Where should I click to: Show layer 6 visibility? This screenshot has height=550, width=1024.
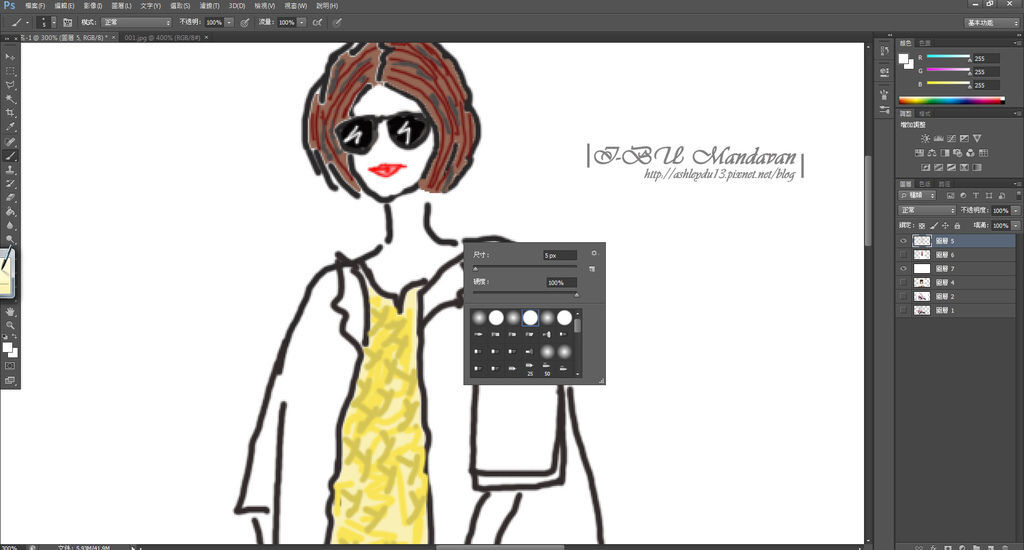tap(904, 255)
